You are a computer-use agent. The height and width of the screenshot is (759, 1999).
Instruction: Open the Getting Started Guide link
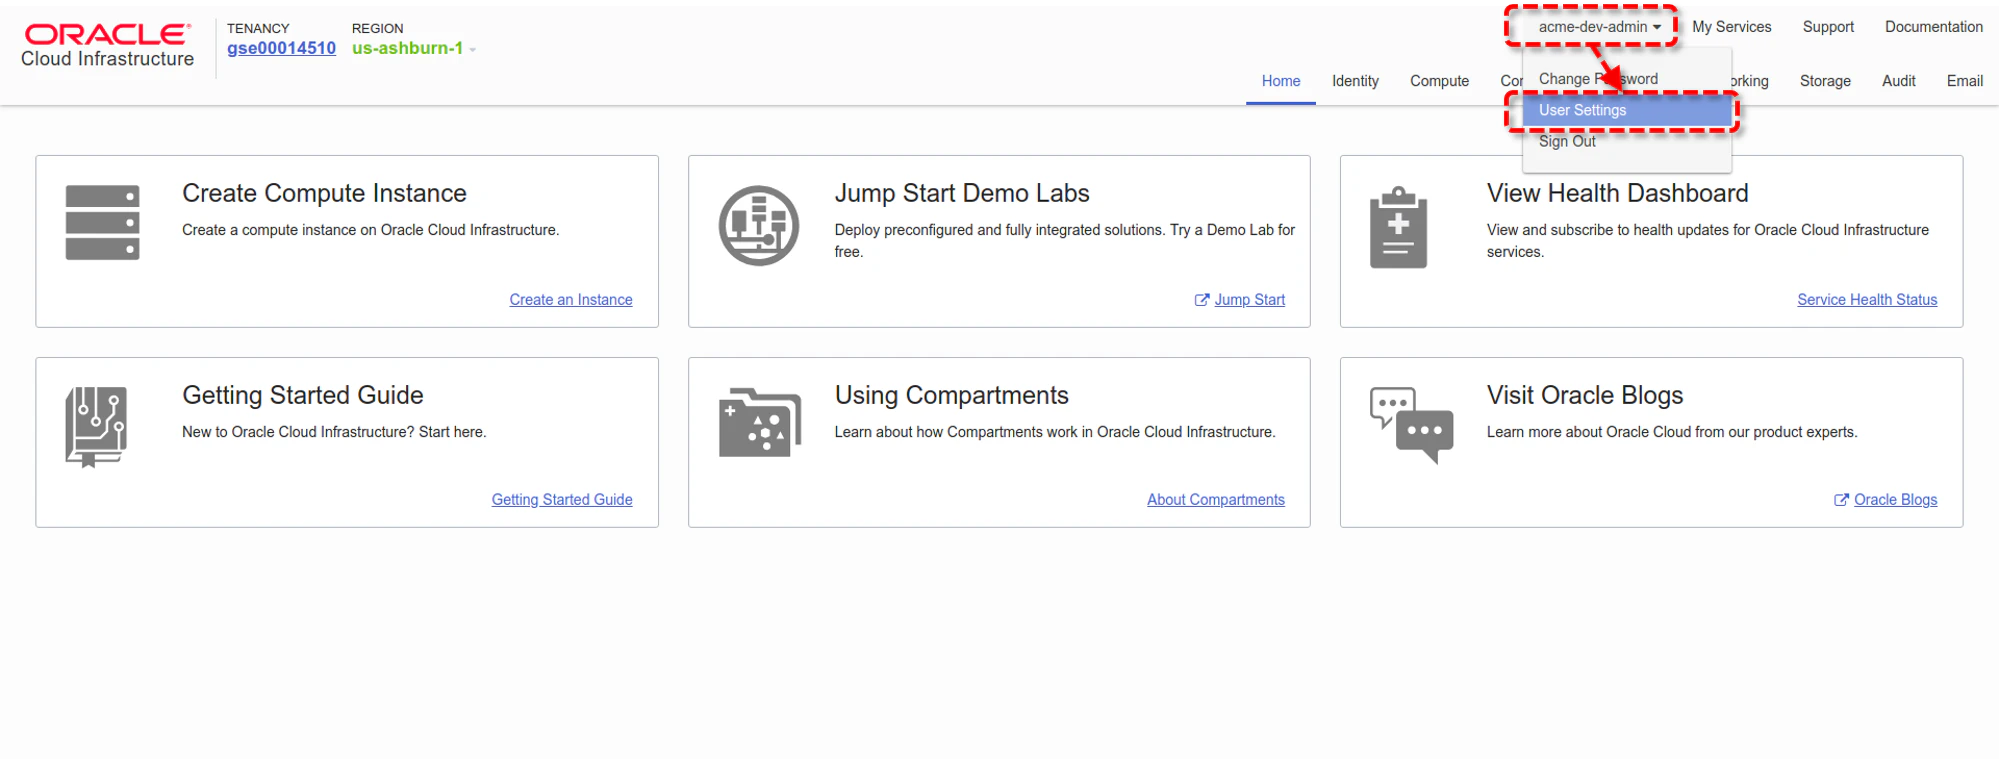(x=562, y=500)
